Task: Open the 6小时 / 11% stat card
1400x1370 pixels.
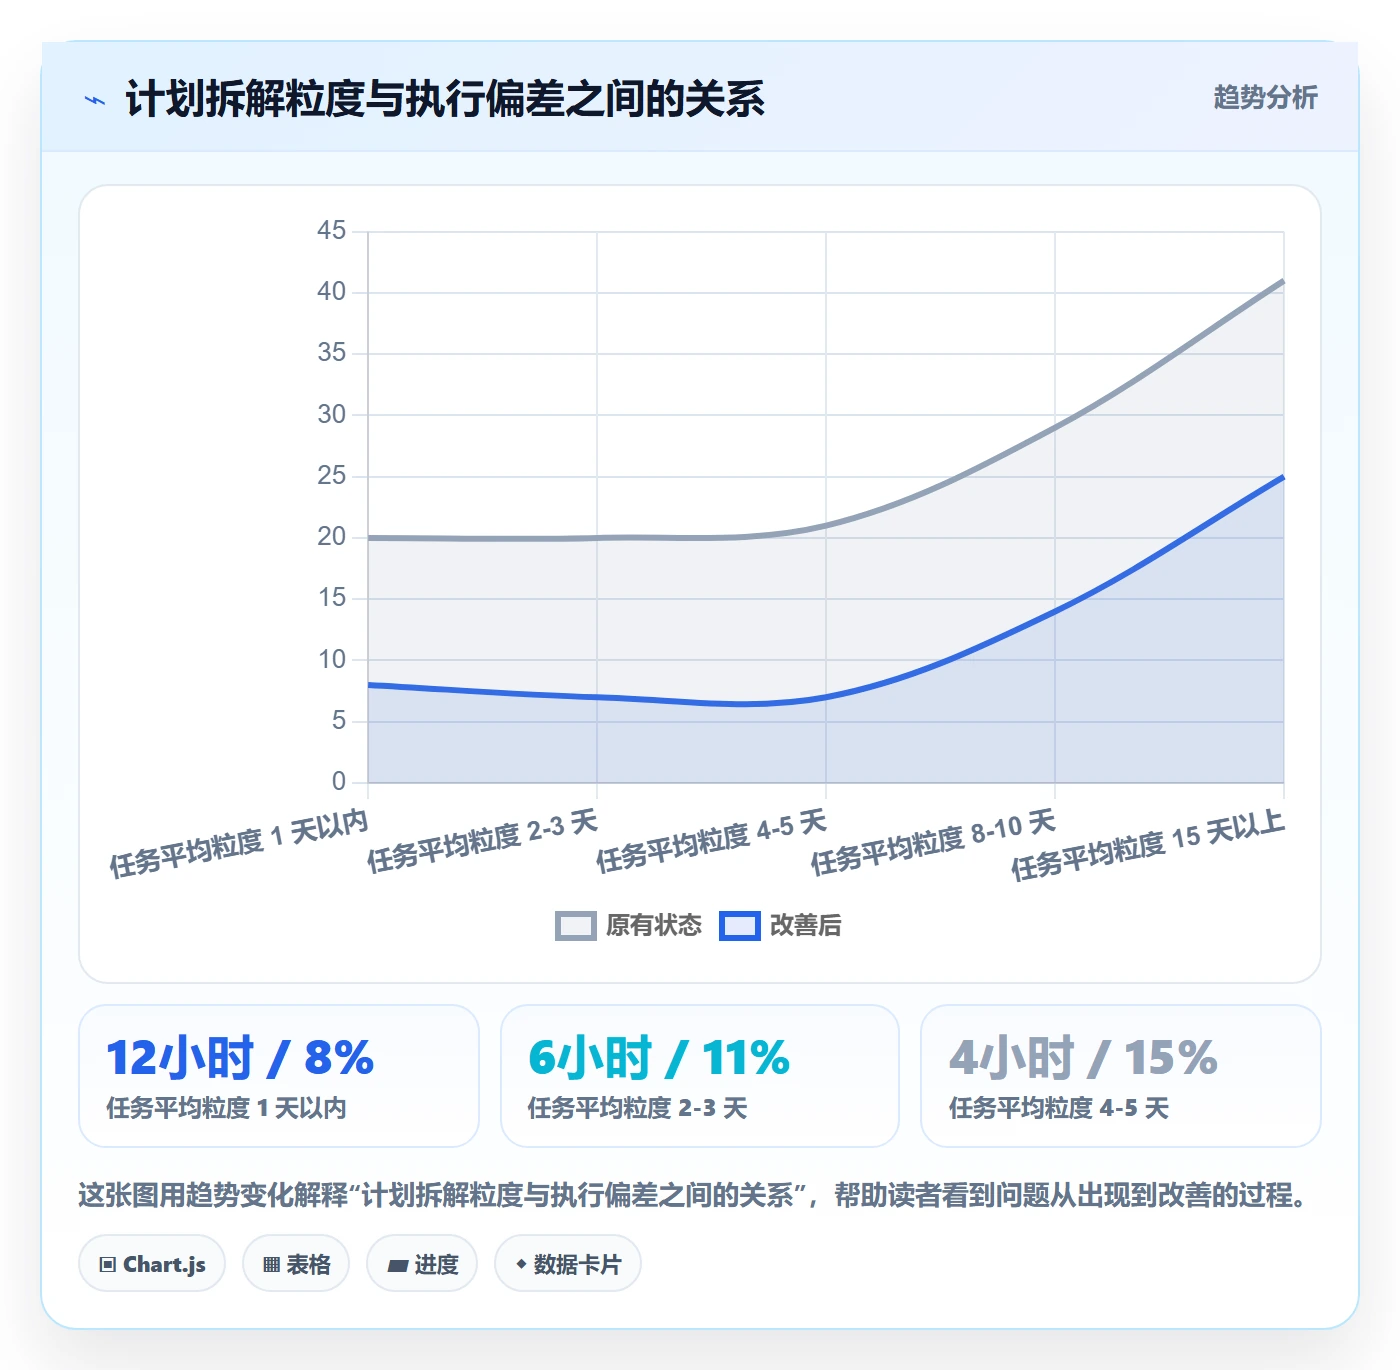Action: tap(700, 1076)
